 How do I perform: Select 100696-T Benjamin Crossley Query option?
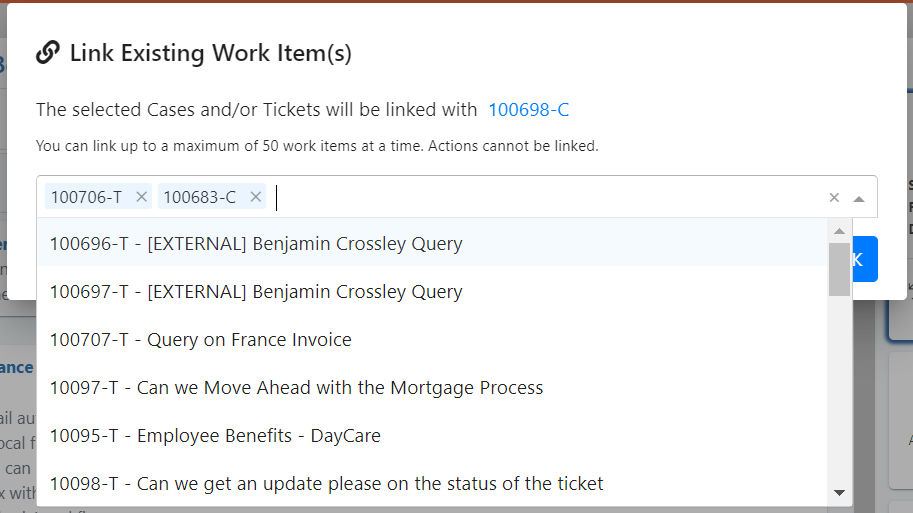coord(256,243)
